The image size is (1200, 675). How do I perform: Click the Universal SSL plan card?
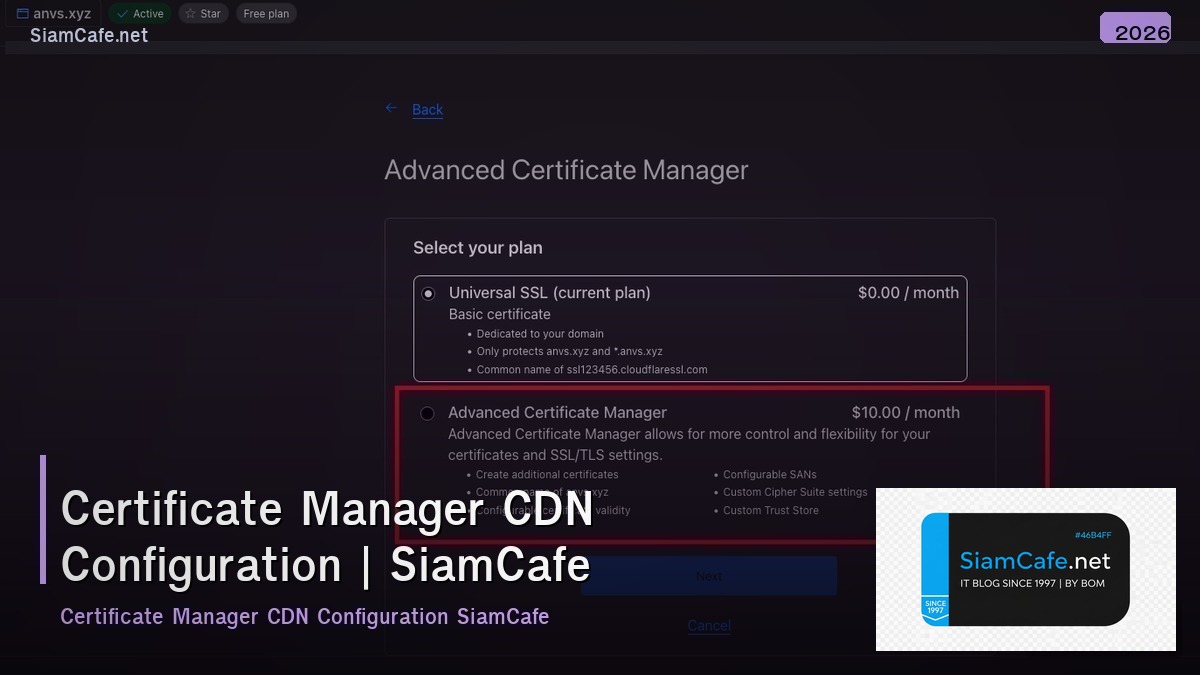[690, 325]
